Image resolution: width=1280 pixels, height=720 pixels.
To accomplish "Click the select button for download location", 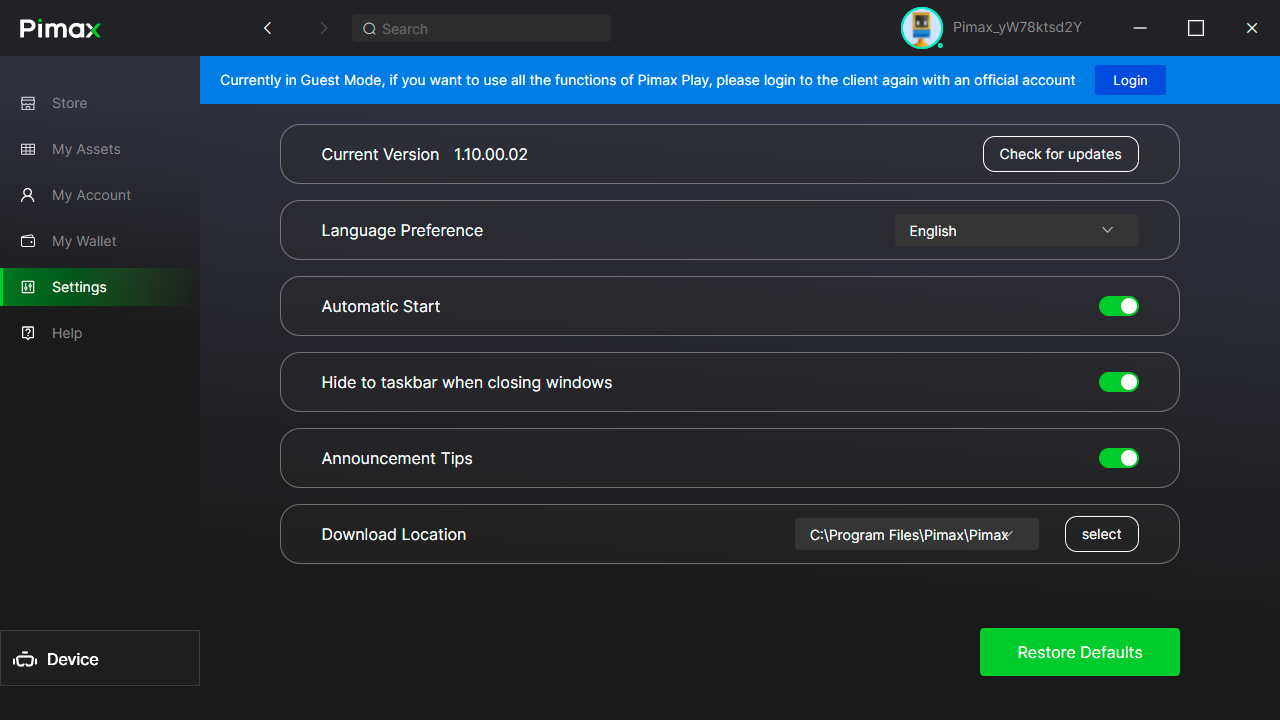I will pos(1101,534).
